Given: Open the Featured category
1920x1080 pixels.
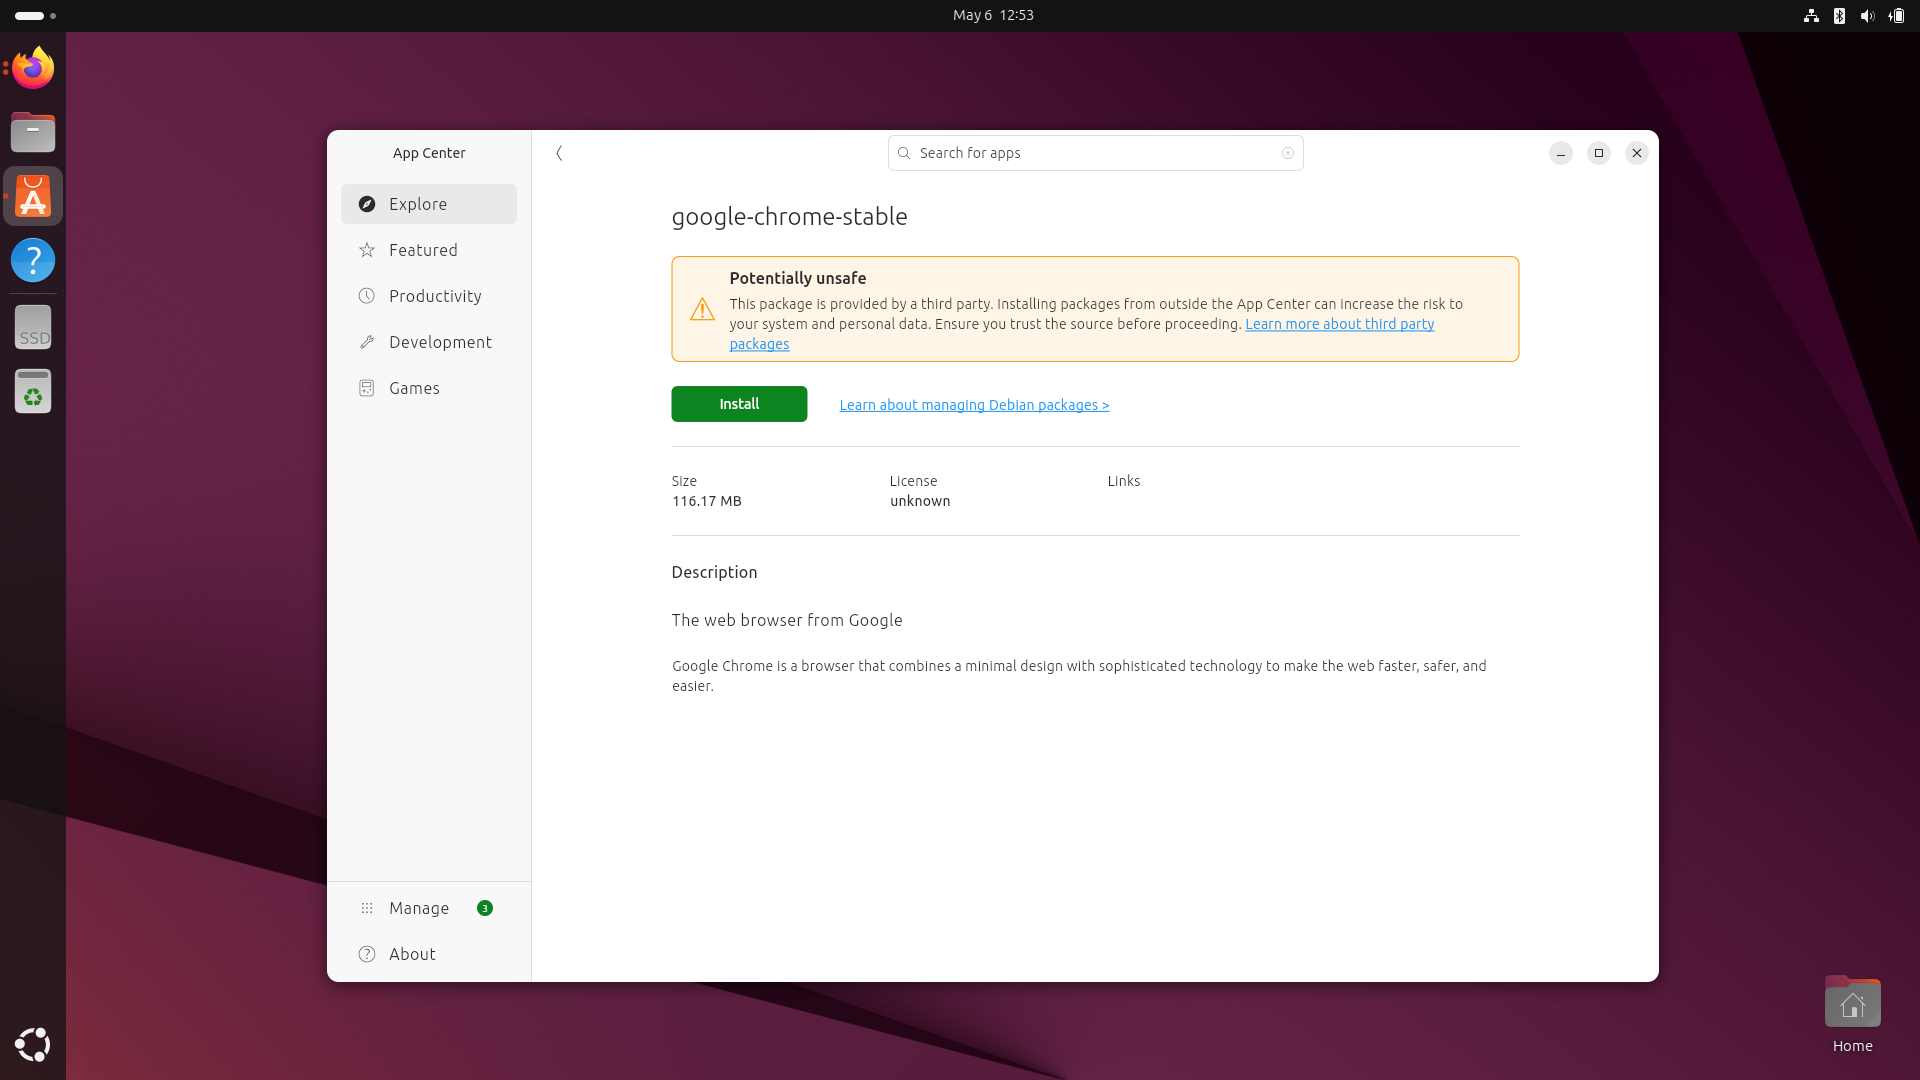Looking at the screenshot, I should click(x=429, y=250).
